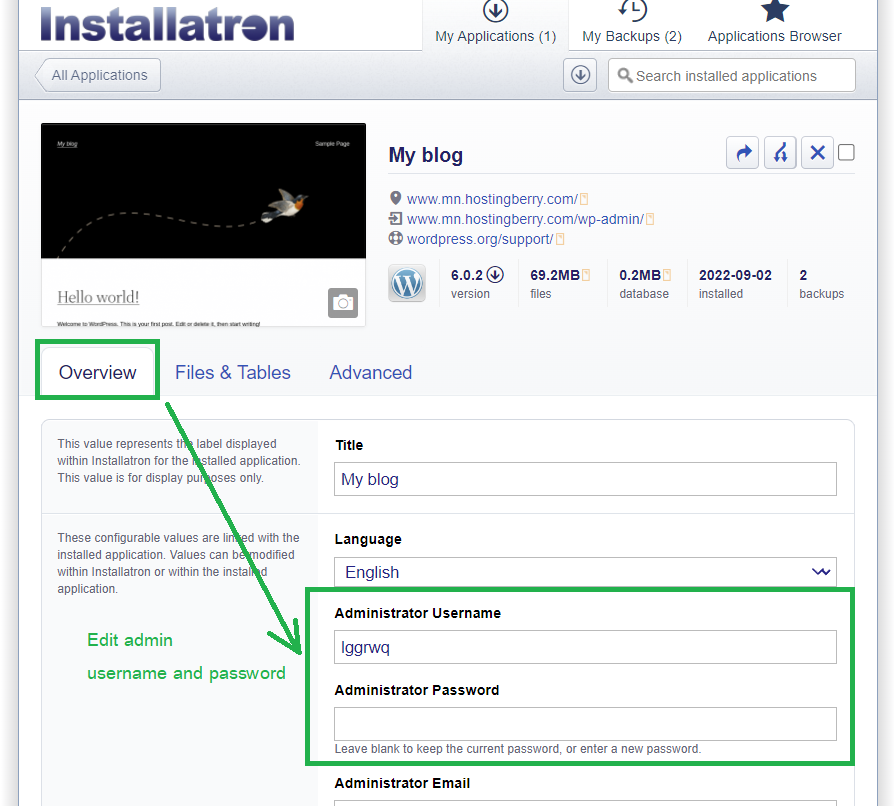
Task: Click the WordPress logo icon
Action: 407,283
